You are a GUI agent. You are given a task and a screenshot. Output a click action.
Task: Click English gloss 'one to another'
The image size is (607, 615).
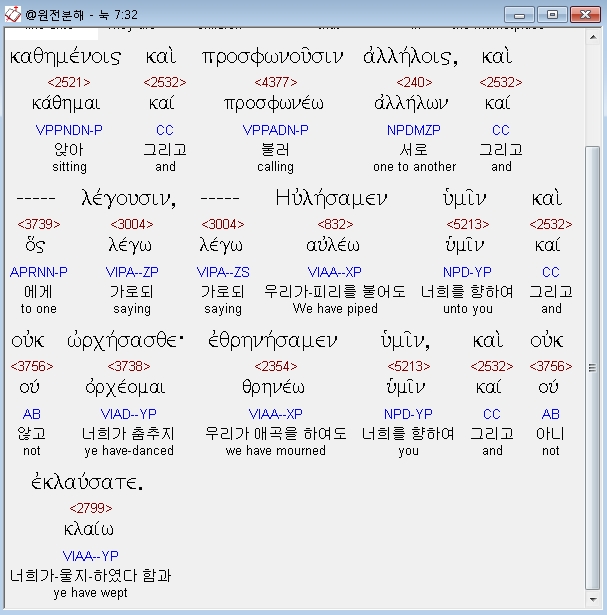414,167
